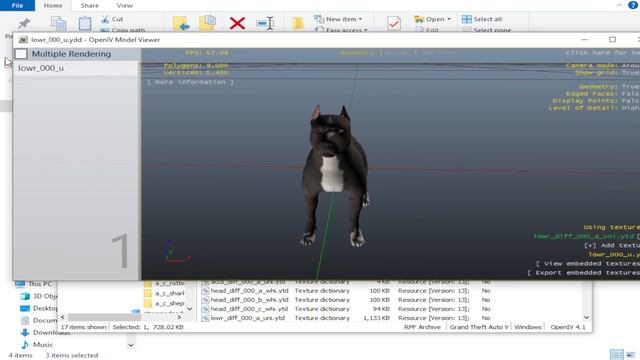Click the sidebar scroll-down arrow beside Music
This screenshot has height=360, width=640.
(x=131, y=345)
